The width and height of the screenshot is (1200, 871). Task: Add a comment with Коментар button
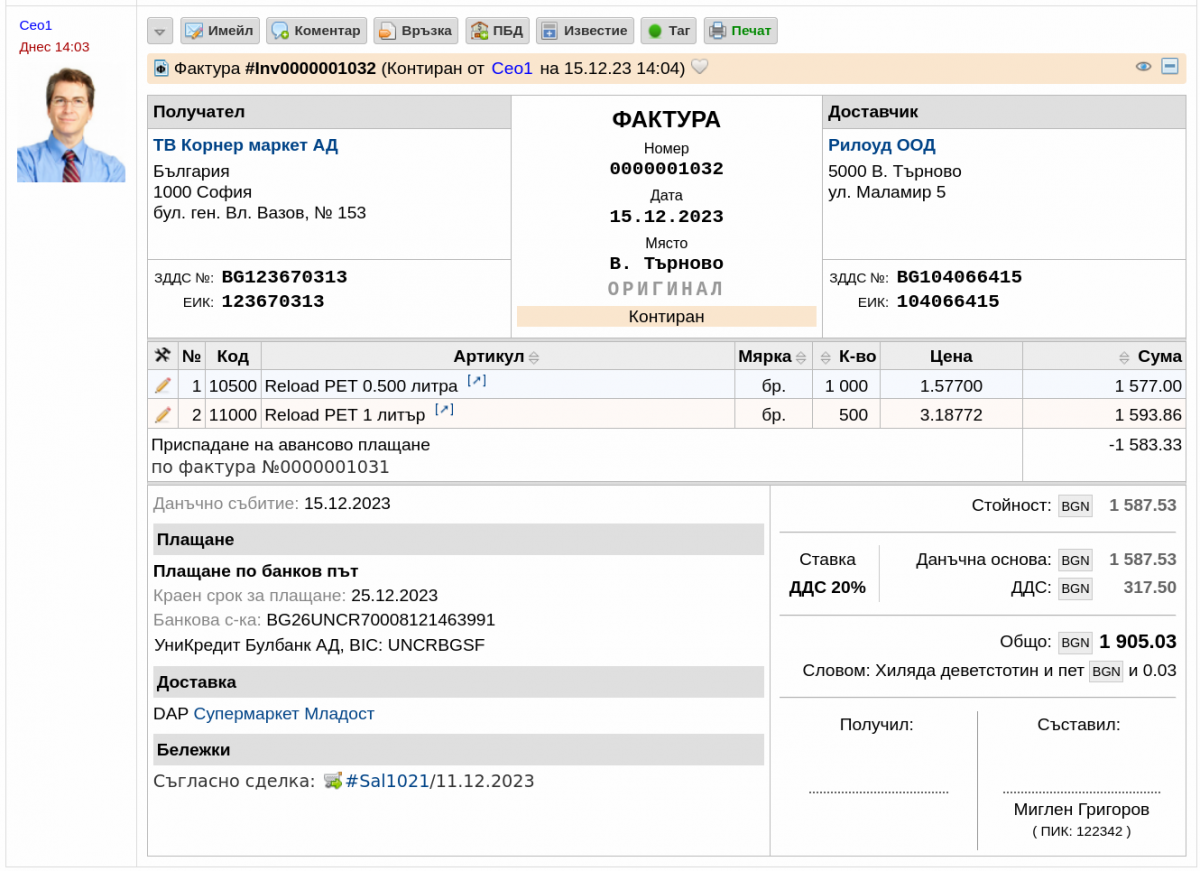[316, 31]
